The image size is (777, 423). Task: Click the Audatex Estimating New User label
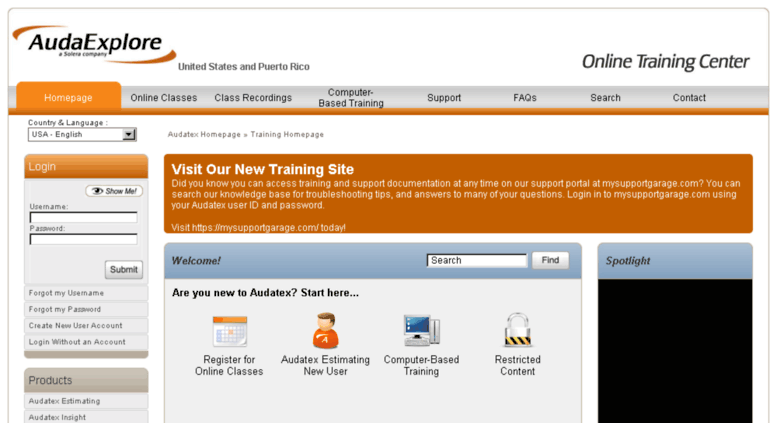pyautogui.click(x=325, y=366)
